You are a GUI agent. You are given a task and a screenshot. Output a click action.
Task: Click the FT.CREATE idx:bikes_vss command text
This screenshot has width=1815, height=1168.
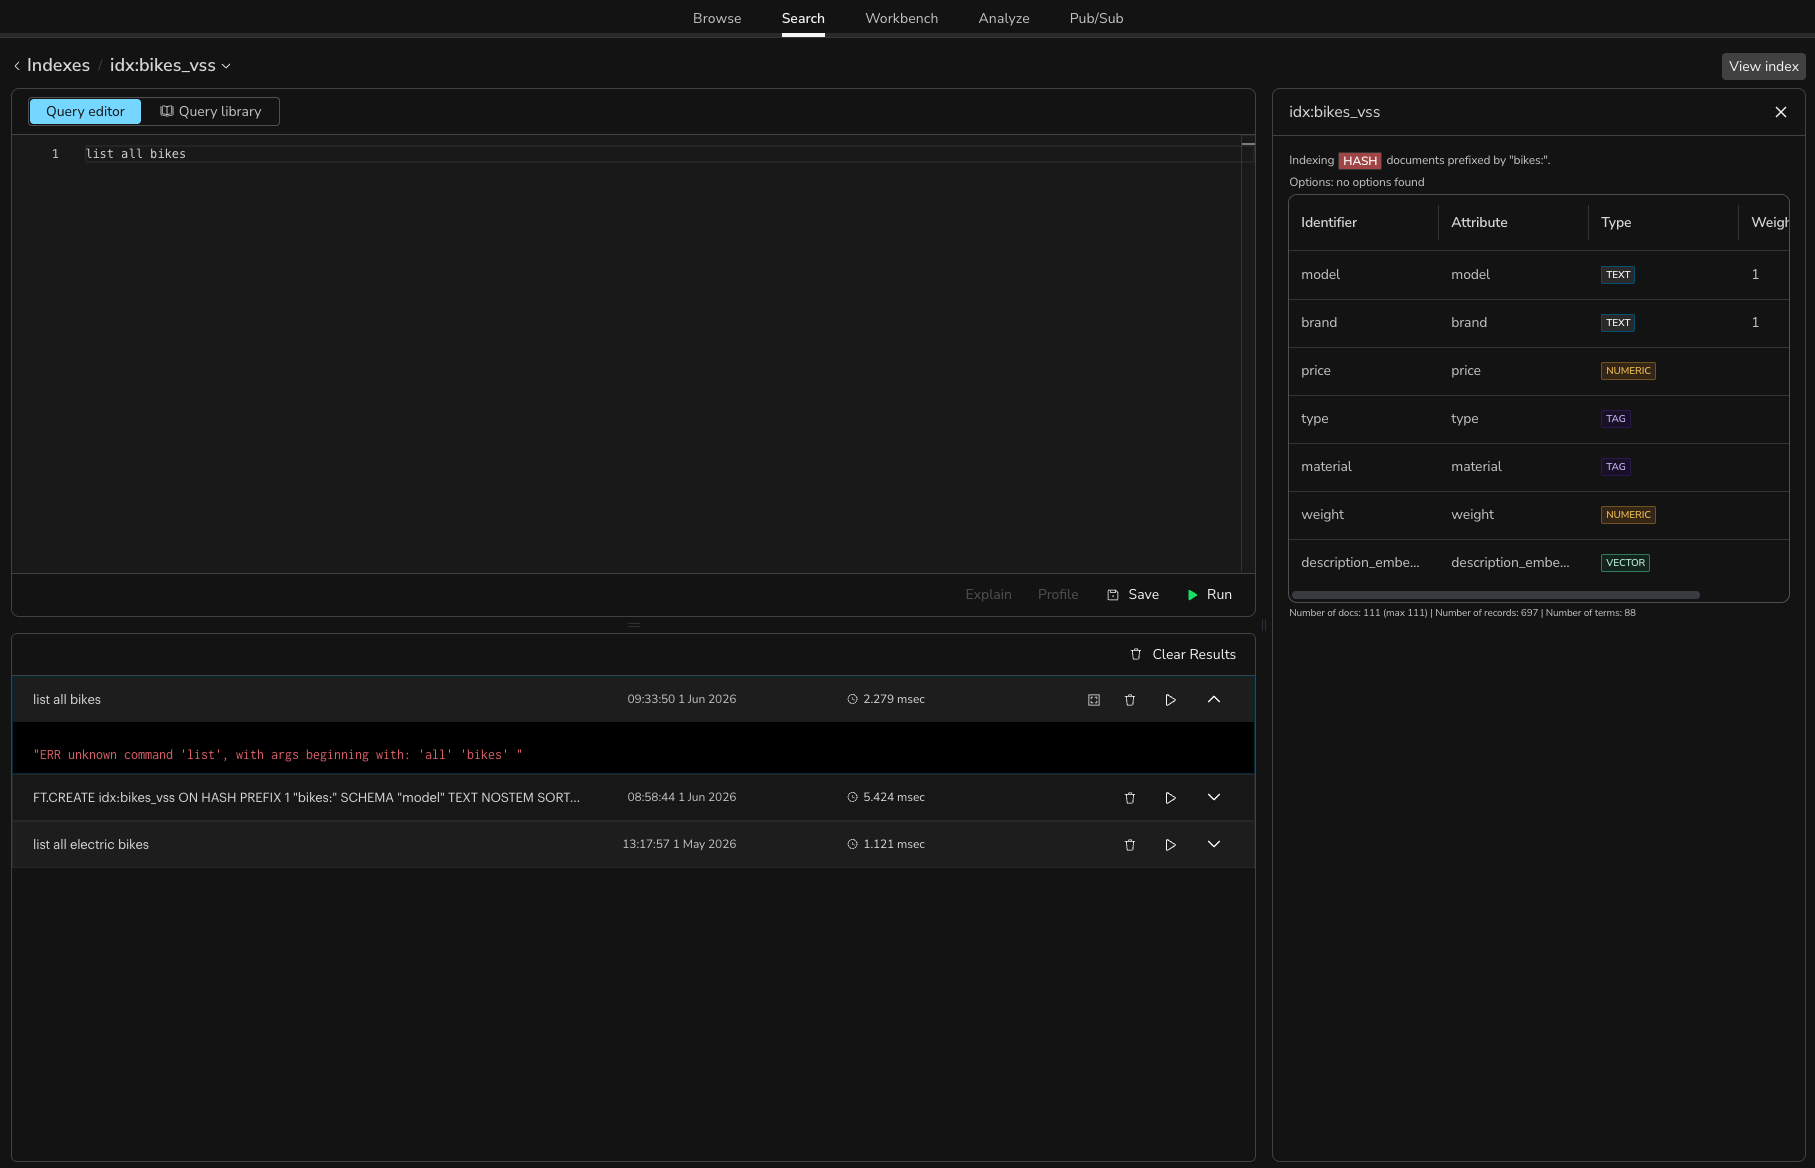[x=306, y=798]
